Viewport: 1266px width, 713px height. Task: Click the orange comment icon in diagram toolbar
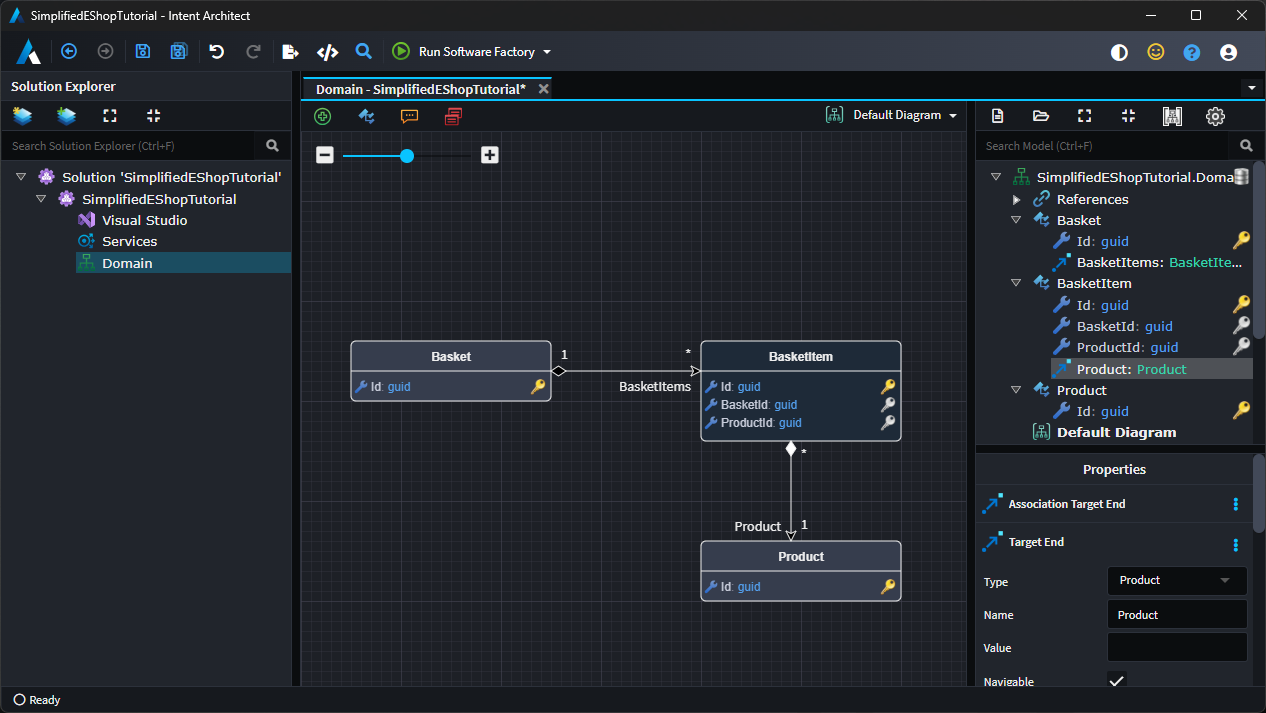(409, 116)
